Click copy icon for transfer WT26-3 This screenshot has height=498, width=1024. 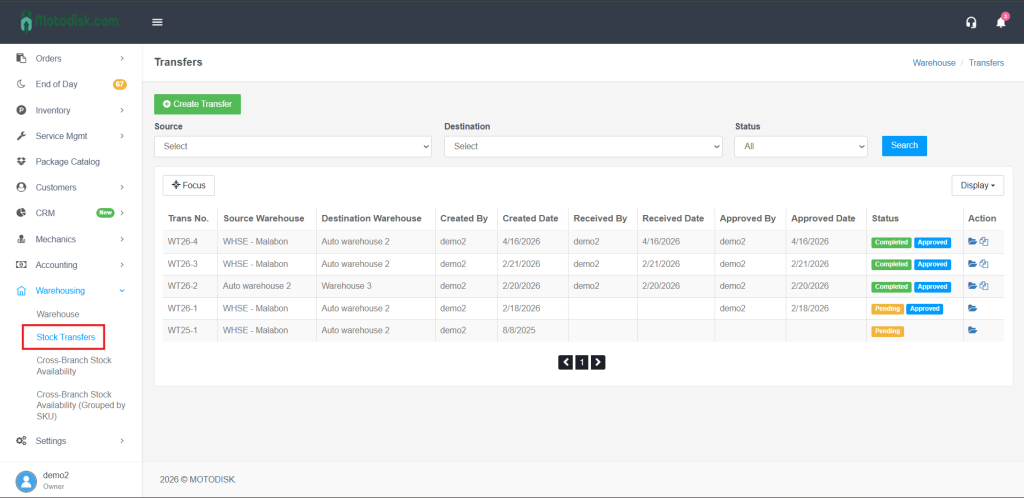coord(984,264)
